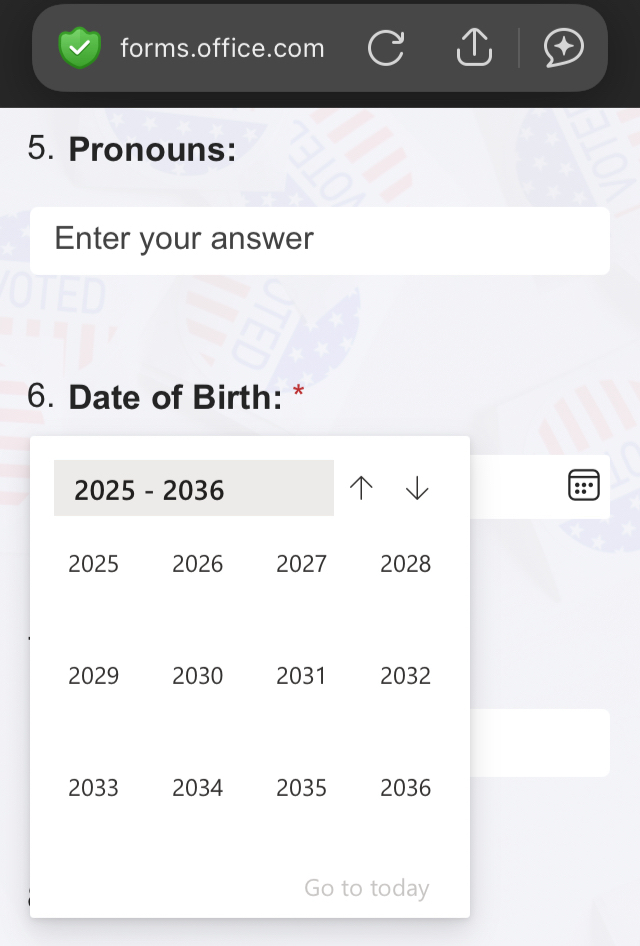Click the 2025 - 2036 range header
The width and height of the screenshot is (640, 946).
(x=193, y=489)
